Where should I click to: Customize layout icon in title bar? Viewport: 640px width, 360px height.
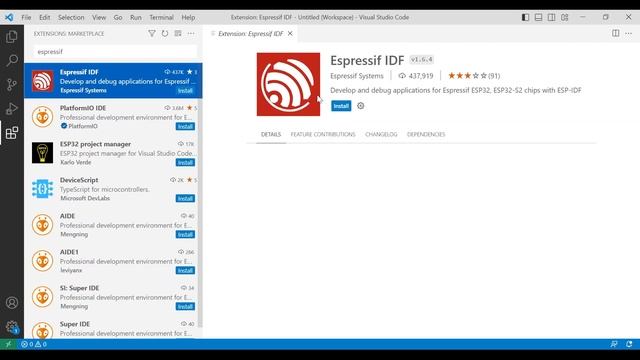click(564, 17)
